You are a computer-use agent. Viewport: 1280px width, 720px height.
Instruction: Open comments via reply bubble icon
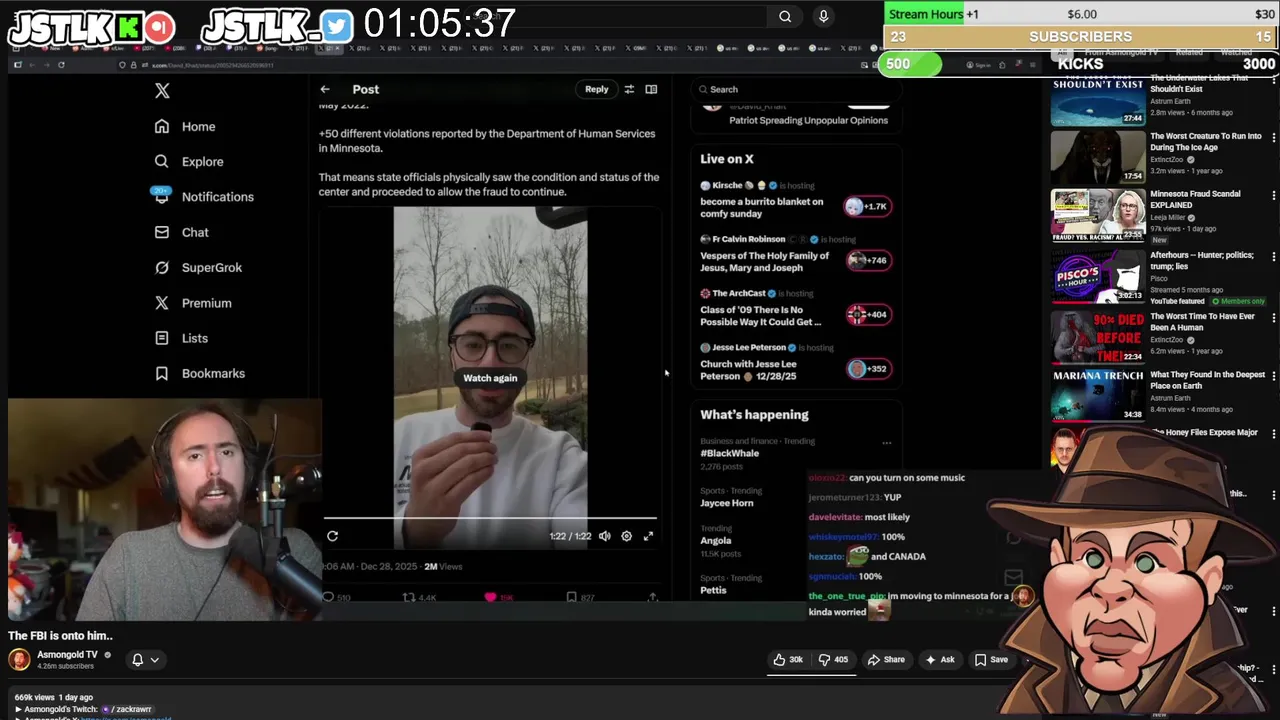click(x=328, y=597)
